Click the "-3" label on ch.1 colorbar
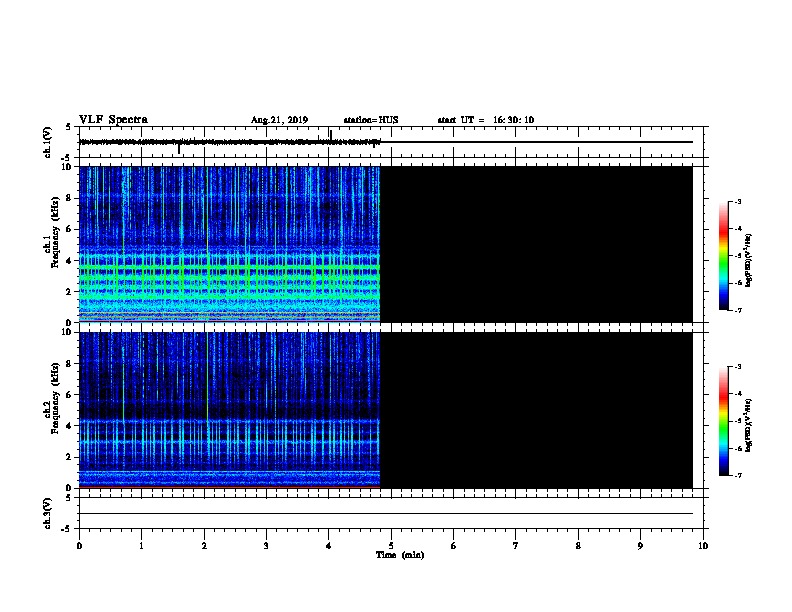Viewport: 792px width, 612px height. coord(737,201)
